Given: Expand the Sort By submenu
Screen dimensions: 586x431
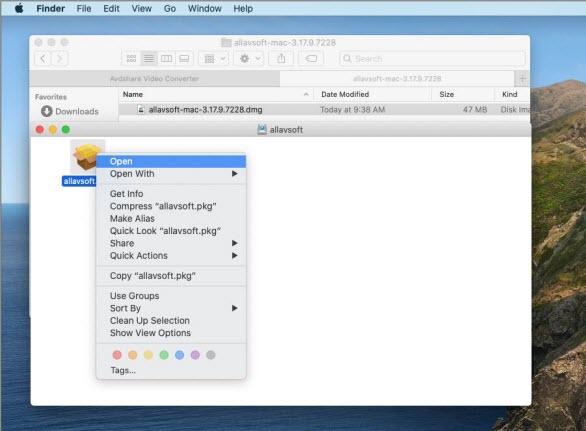Looking at the screenshot, I should (x=171, y=308).
